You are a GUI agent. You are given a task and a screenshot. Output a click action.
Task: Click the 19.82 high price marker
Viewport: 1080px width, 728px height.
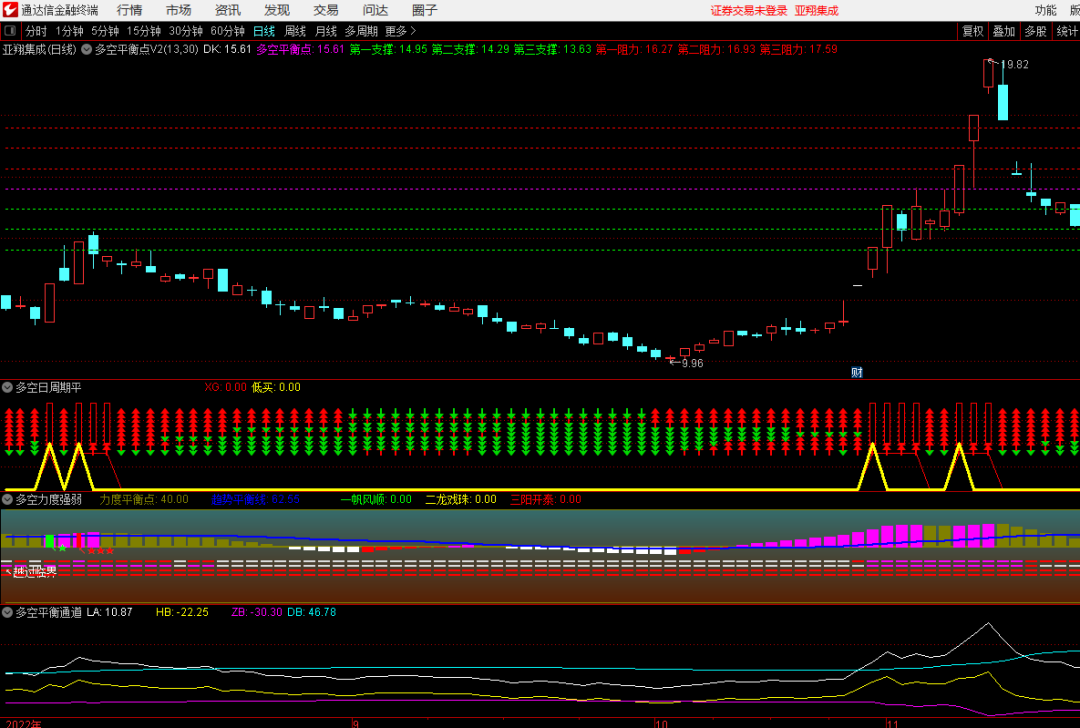point(1012,64)
